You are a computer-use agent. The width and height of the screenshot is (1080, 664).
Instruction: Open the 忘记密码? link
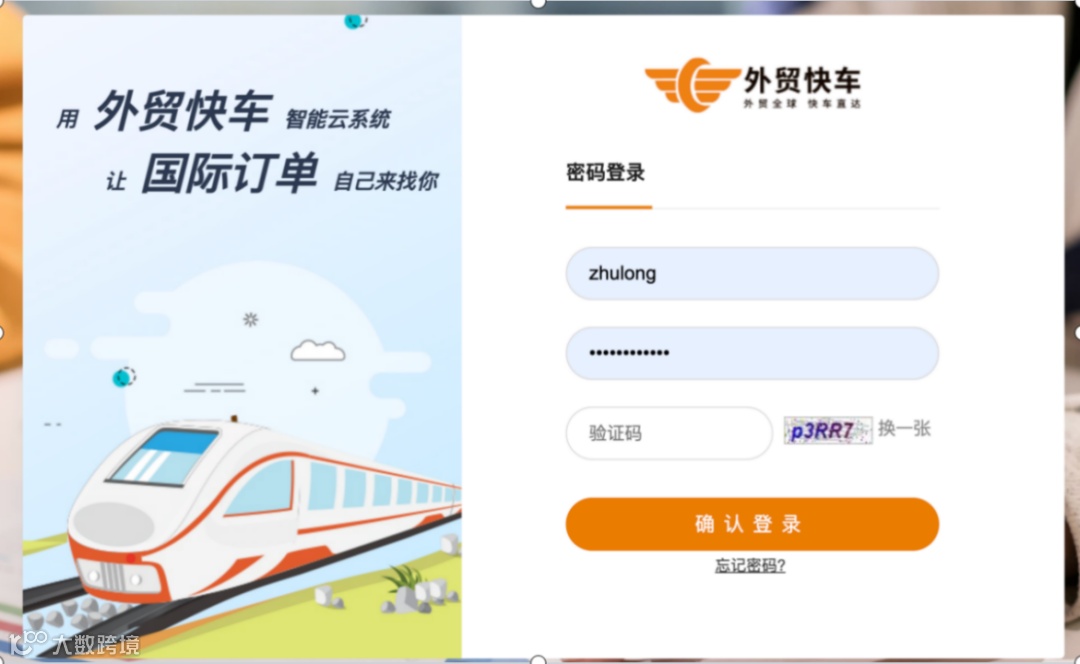pyautogui.click(x=750, y=566)
